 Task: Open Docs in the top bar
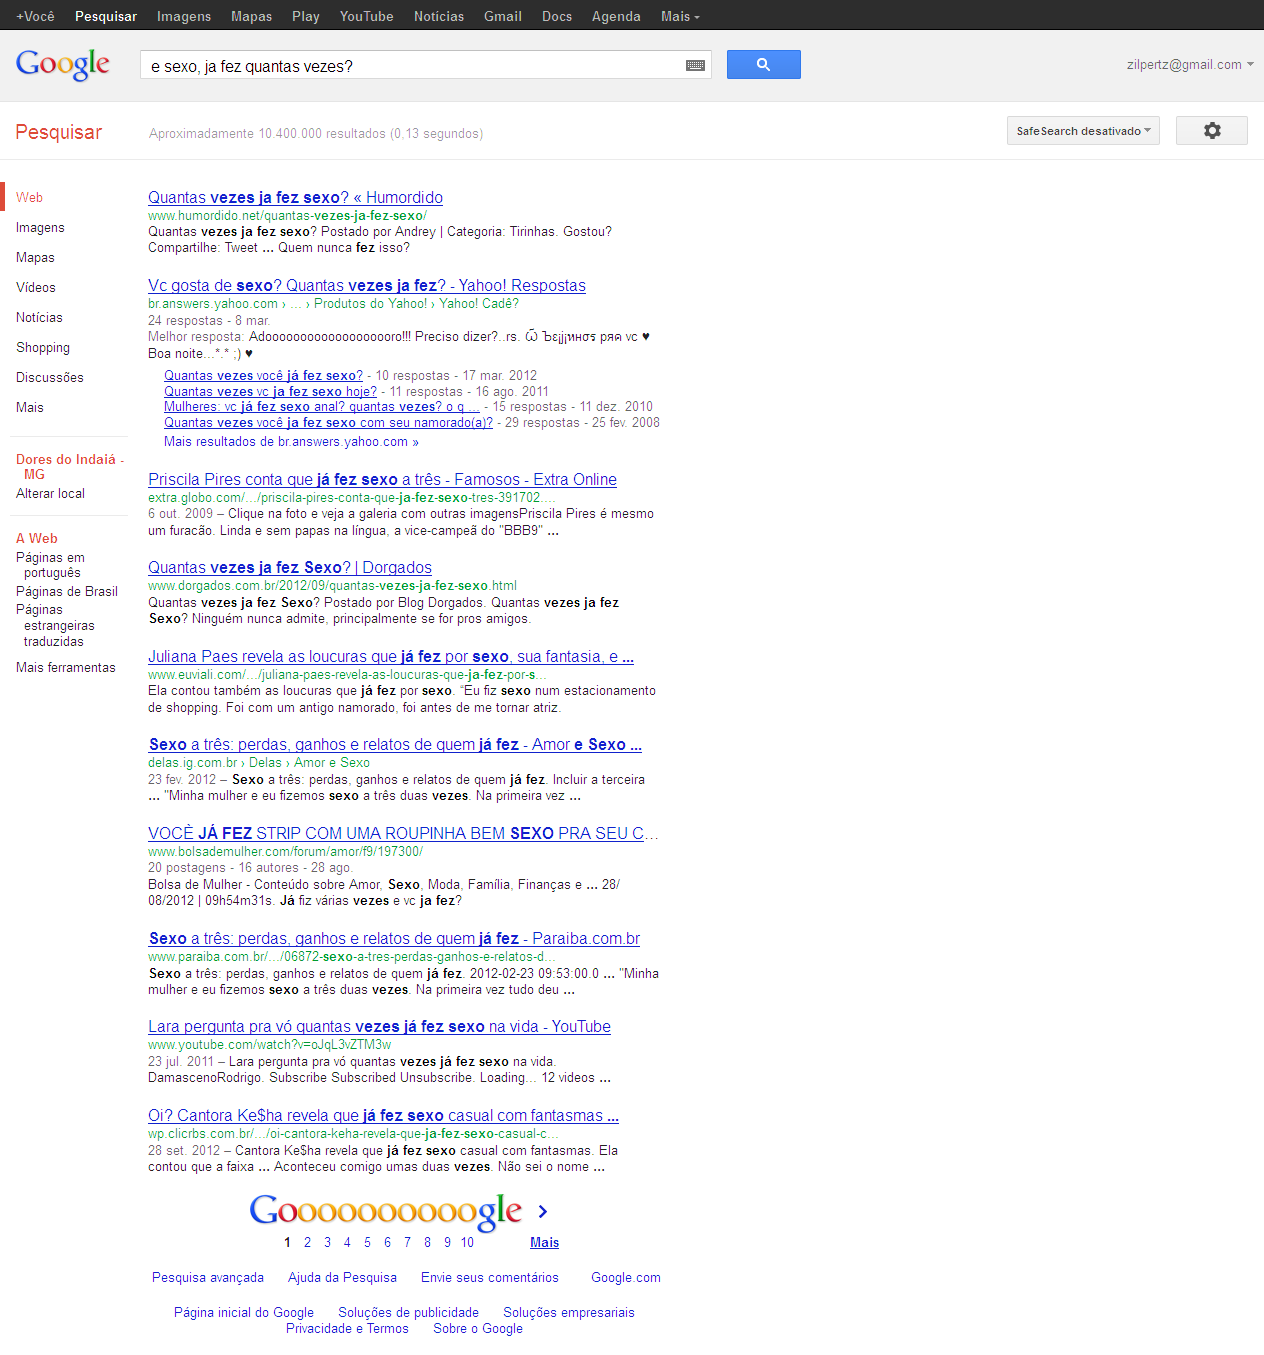[557, 16]
